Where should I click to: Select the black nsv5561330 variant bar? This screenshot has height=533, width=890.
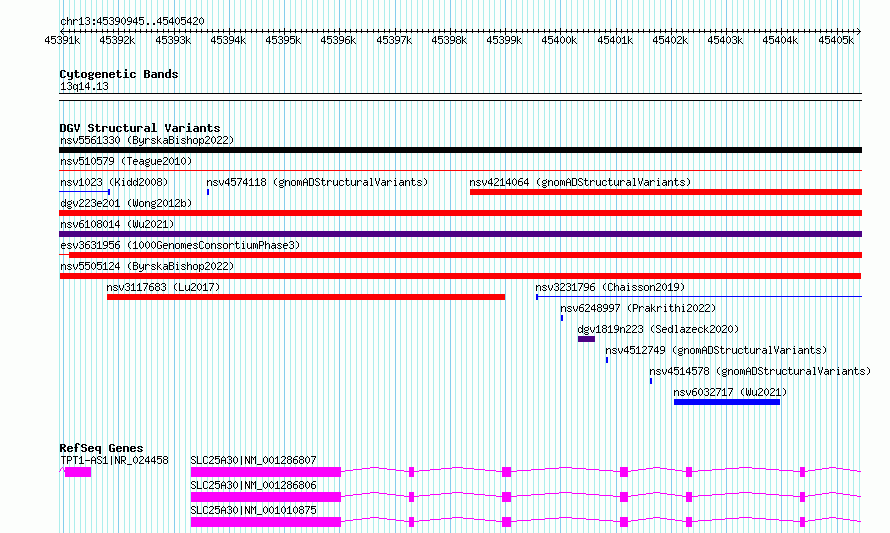[460, 150]
